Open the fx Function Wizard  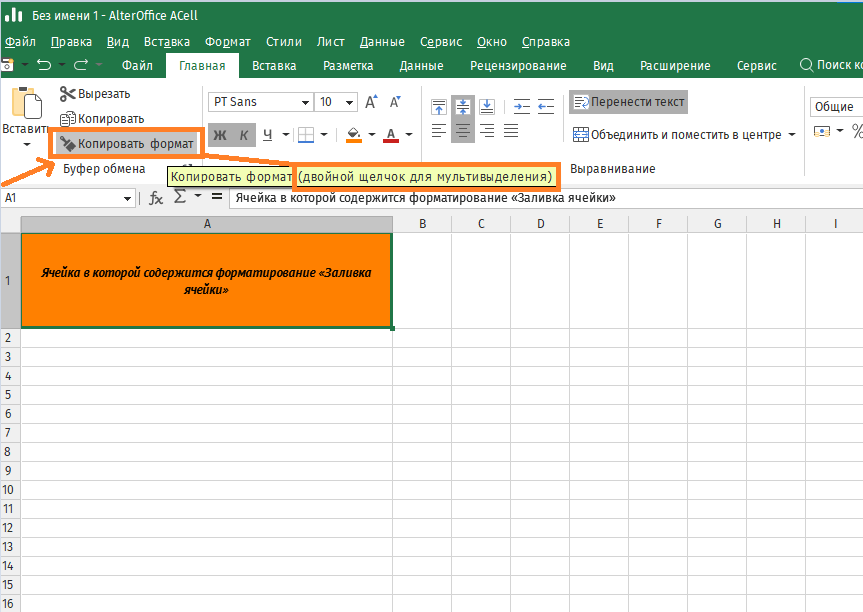pos(156,198)
